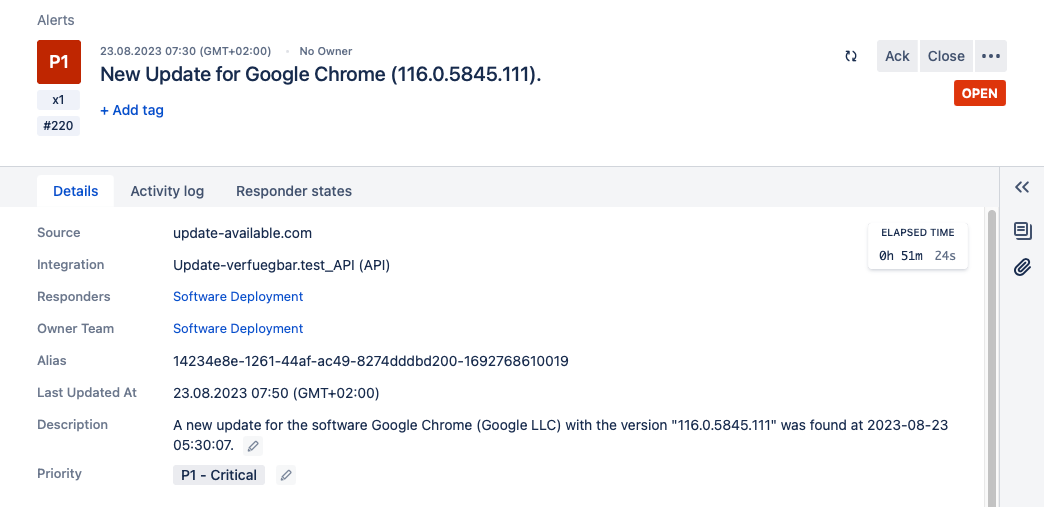Open the three-dots more actions menu
This screenshot has height=507, width=1044.
coord(991,56)
